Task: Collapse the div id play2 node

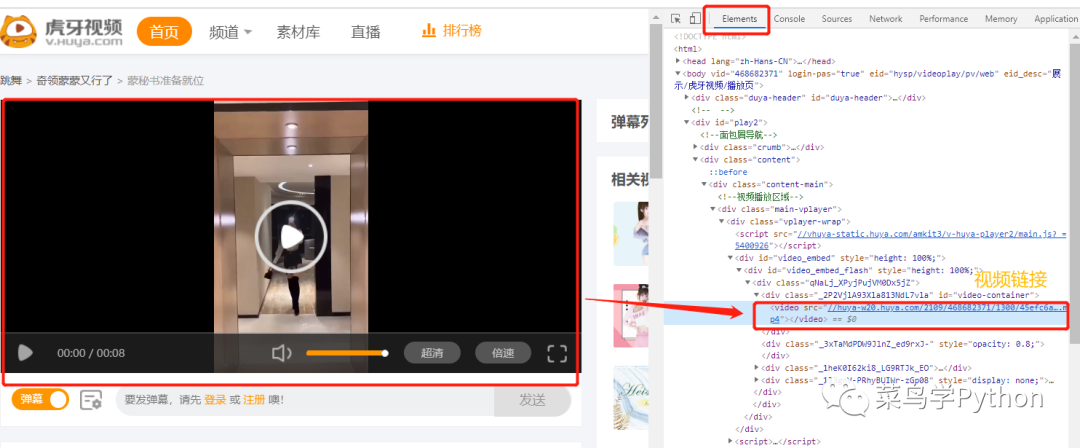Action: pos(687,122)
